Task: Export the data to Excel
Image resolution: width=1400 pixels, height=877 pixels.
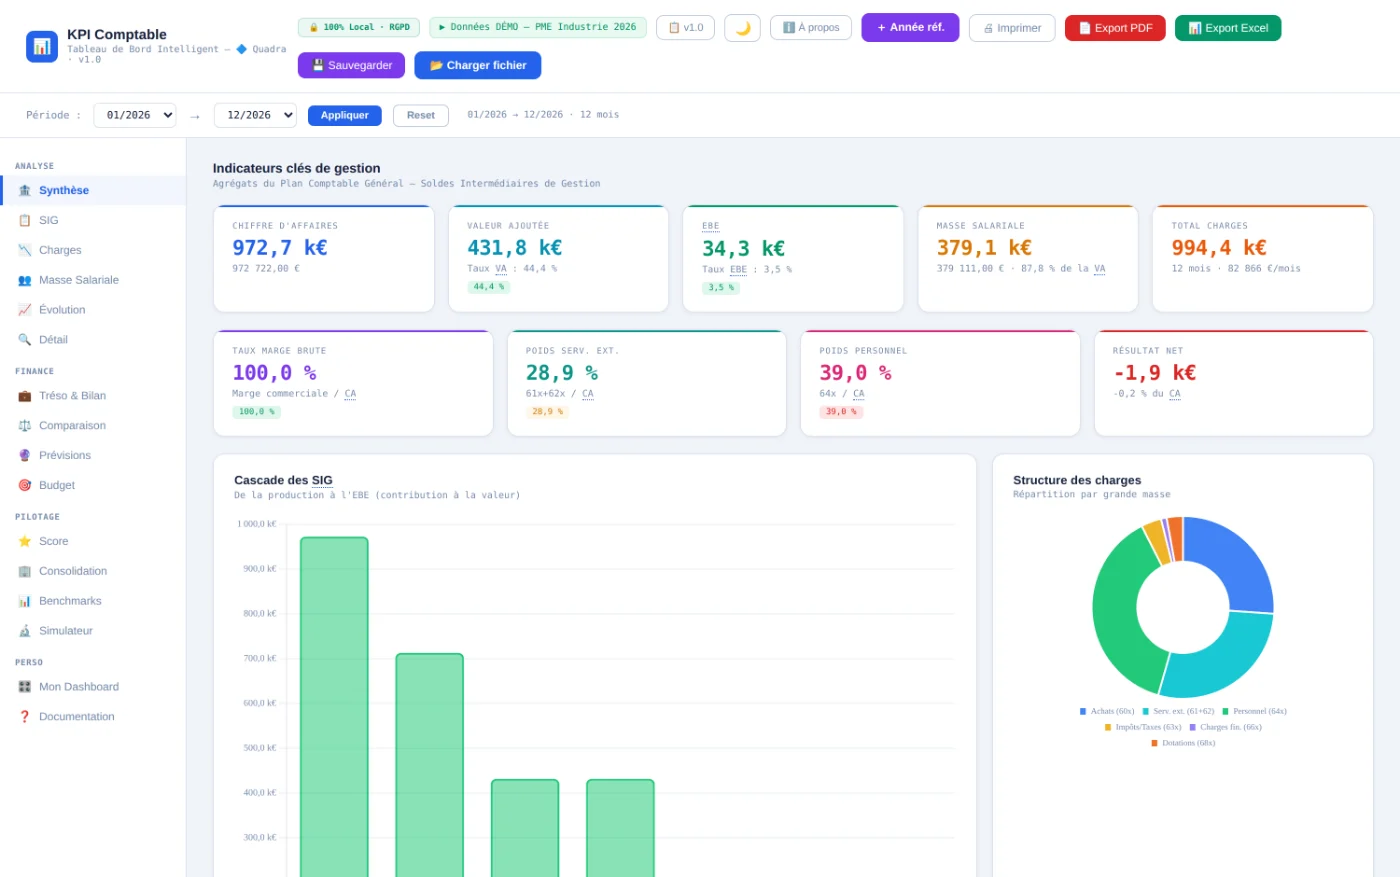Action: 1228,28
